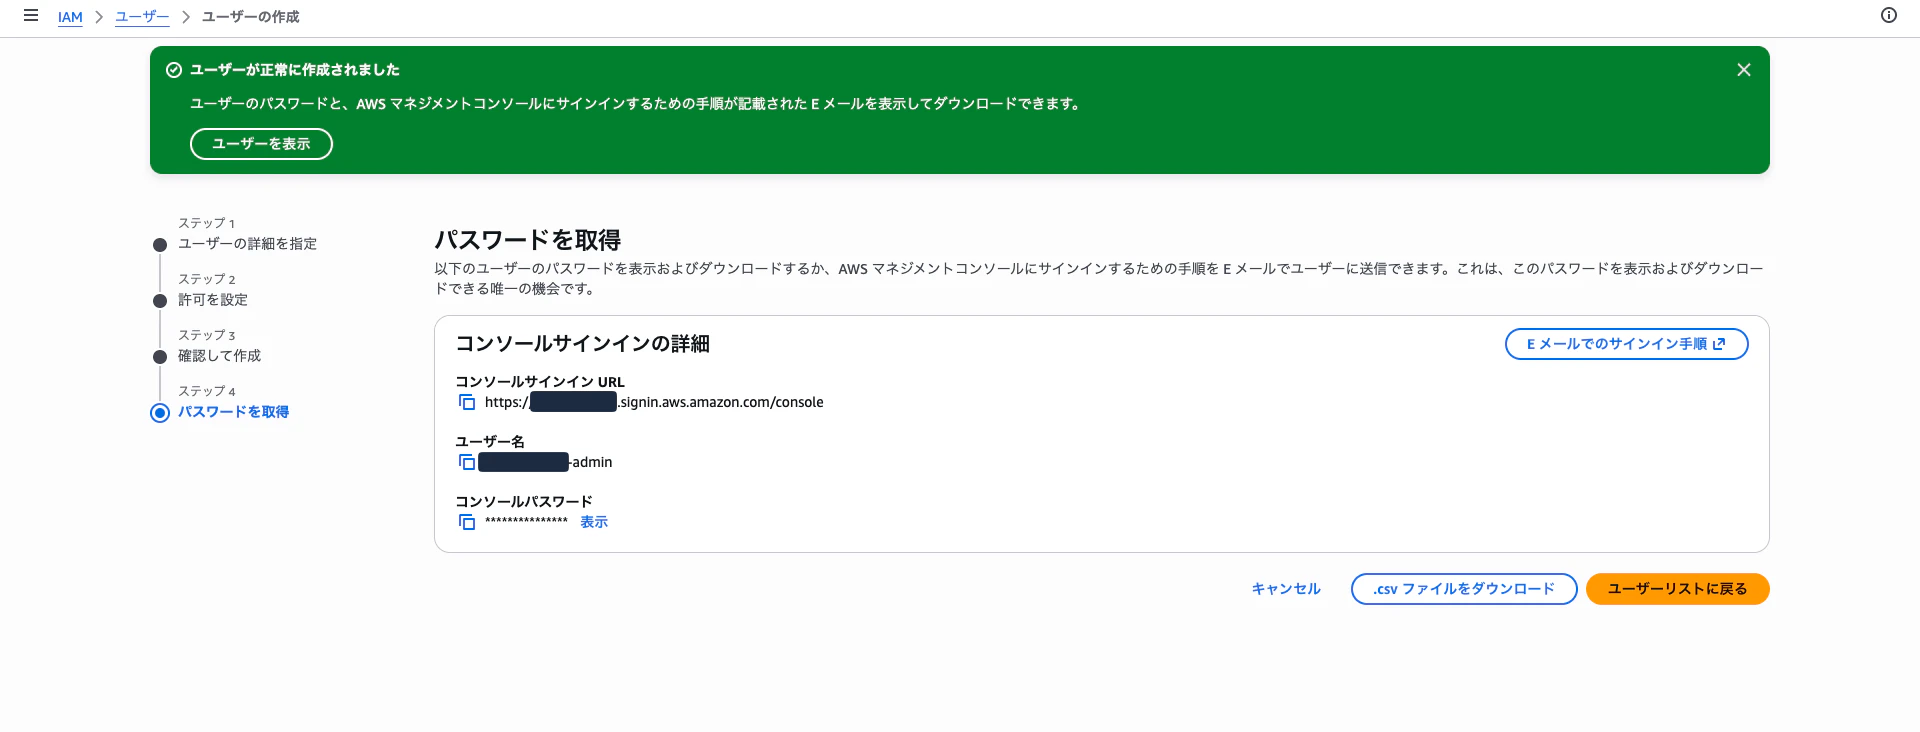Show the console password via 表示
The image size is (1920, 732).
(x=594, y=522)
